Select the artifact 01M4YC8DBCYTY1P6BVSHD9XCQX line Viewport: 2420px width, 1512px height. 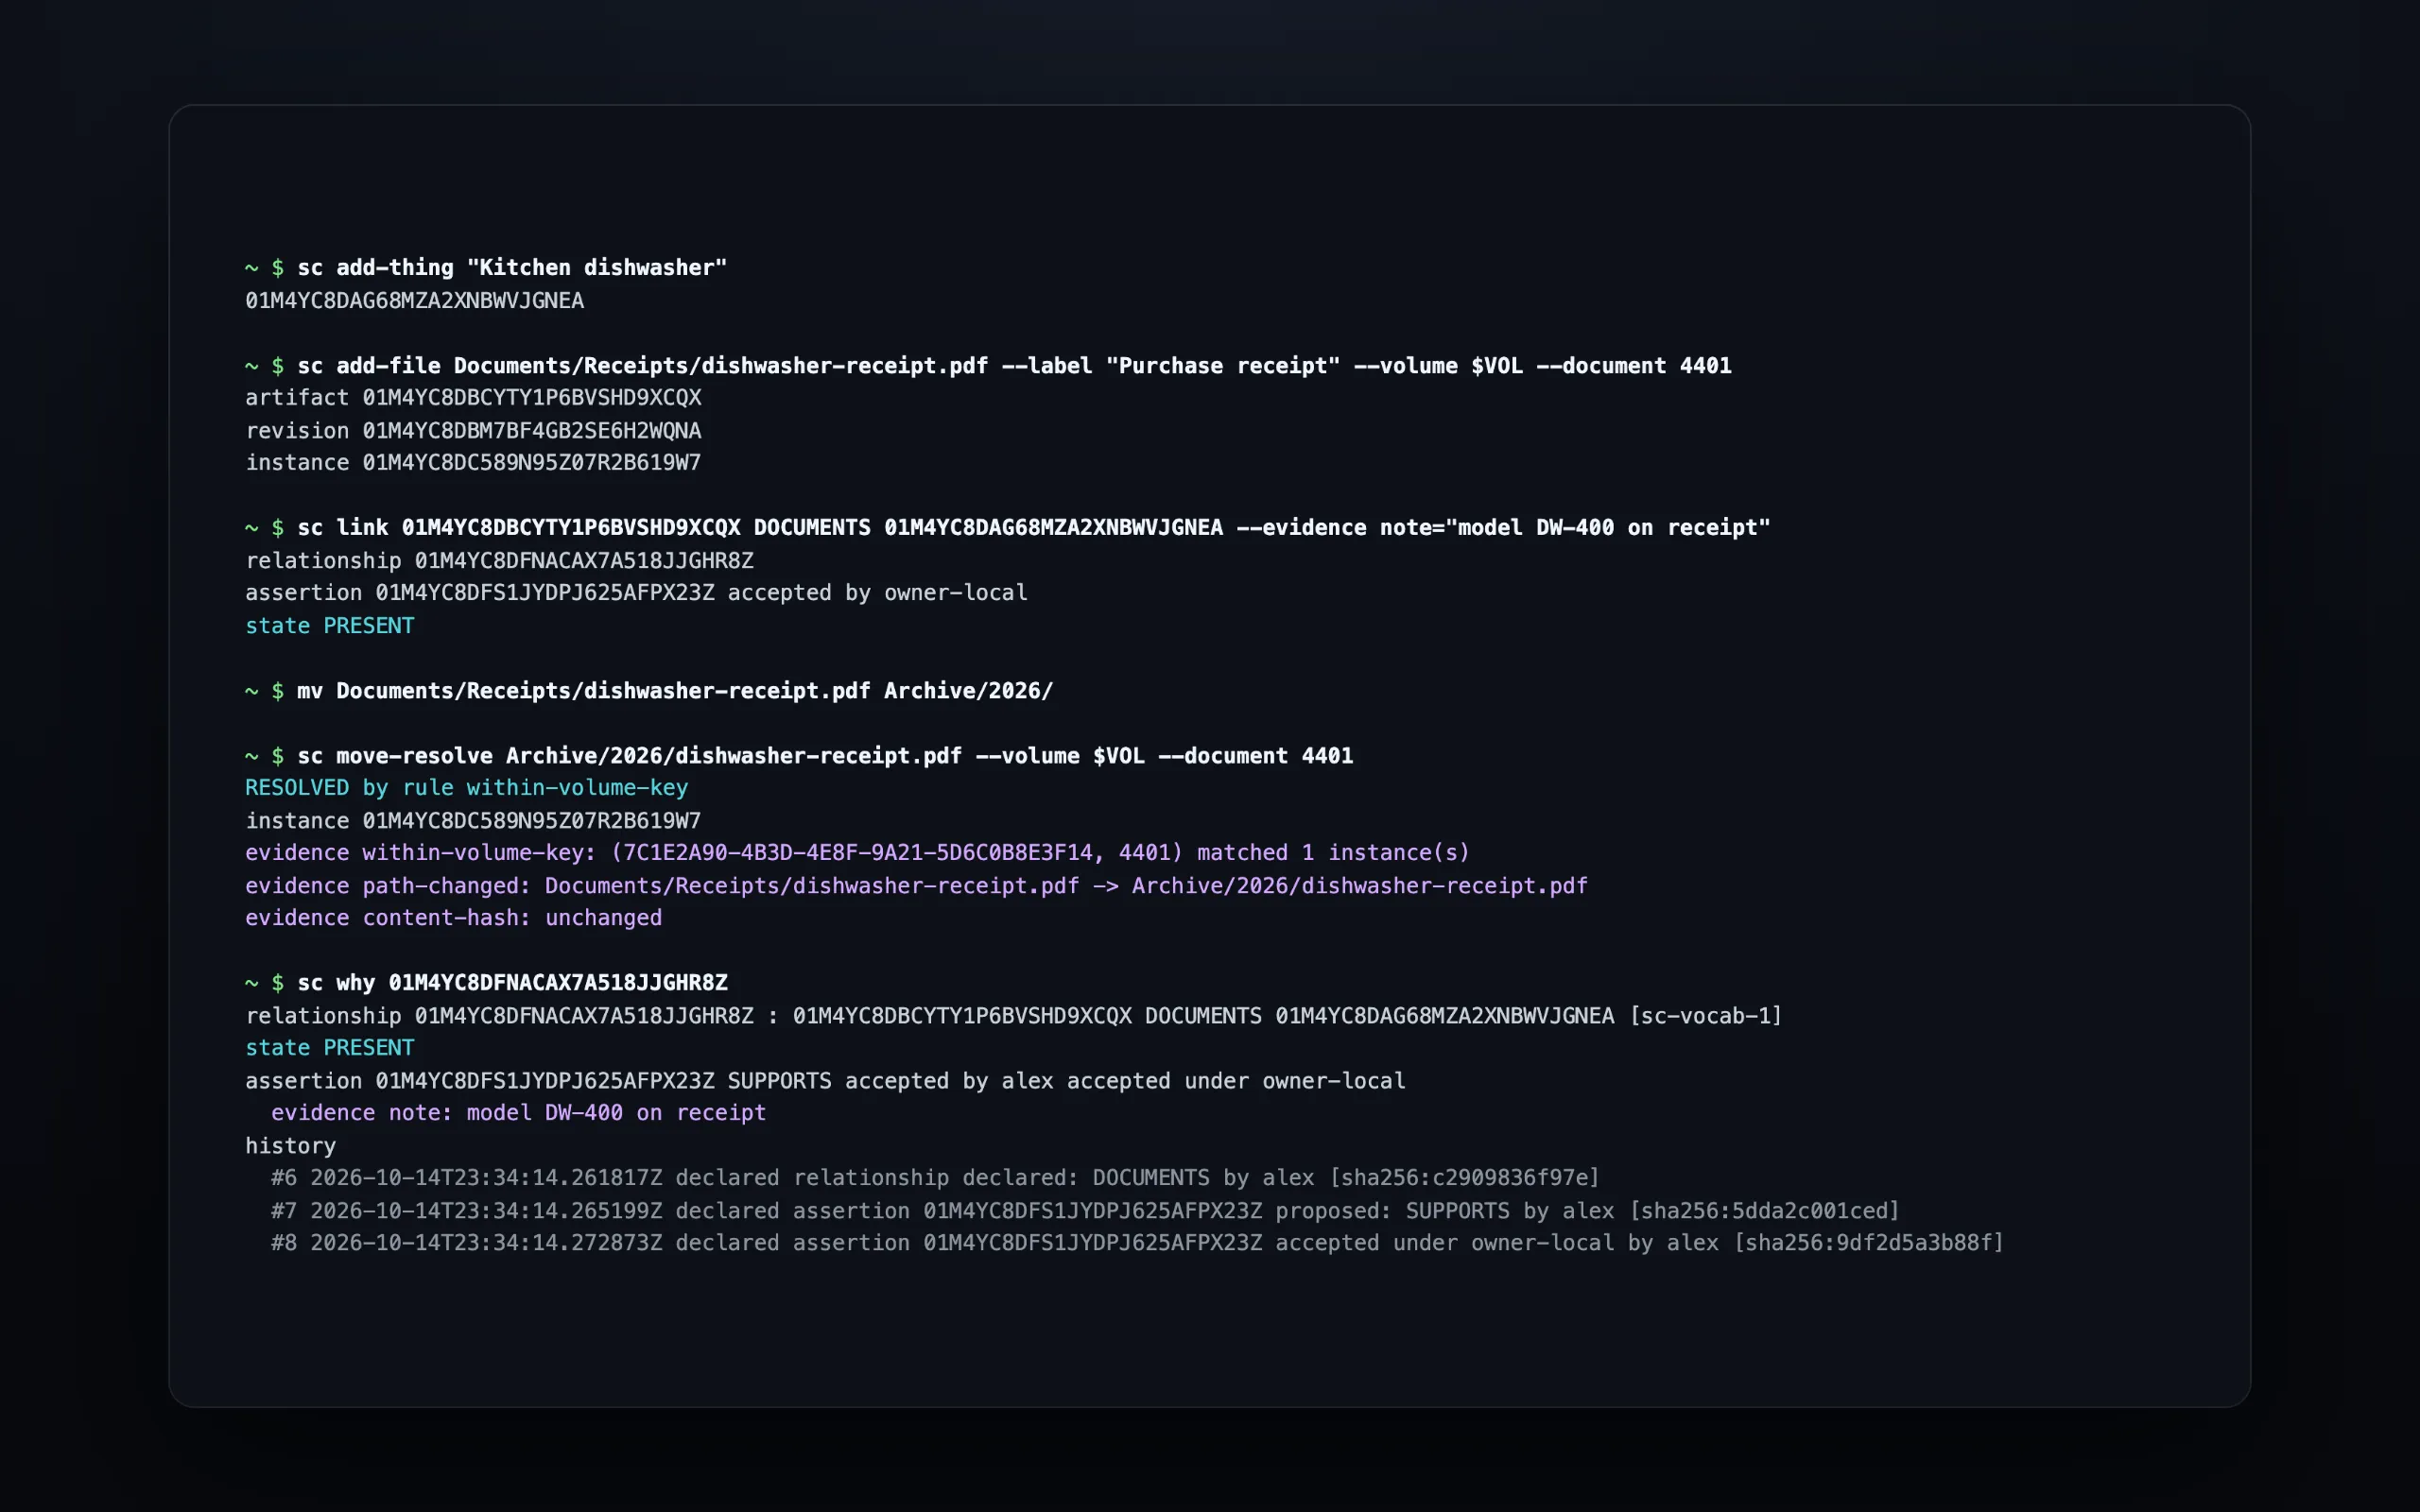tap(473, 398)
